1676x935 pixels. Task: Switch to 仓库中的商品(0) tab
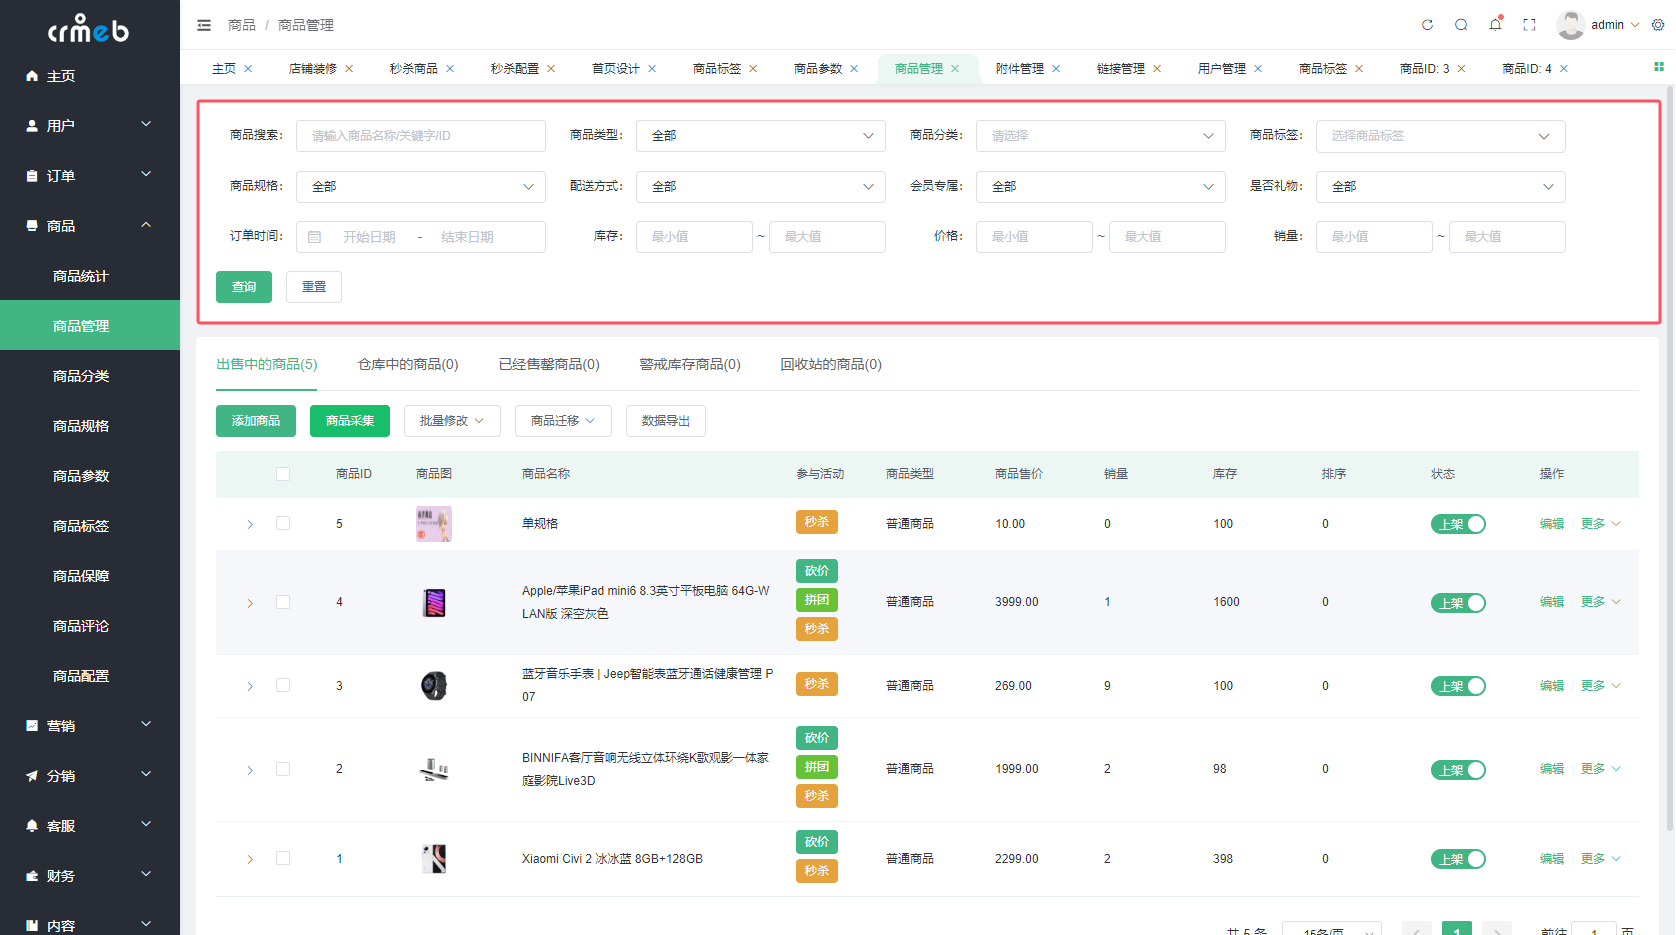pyautogui.click(x=408, y=364)
